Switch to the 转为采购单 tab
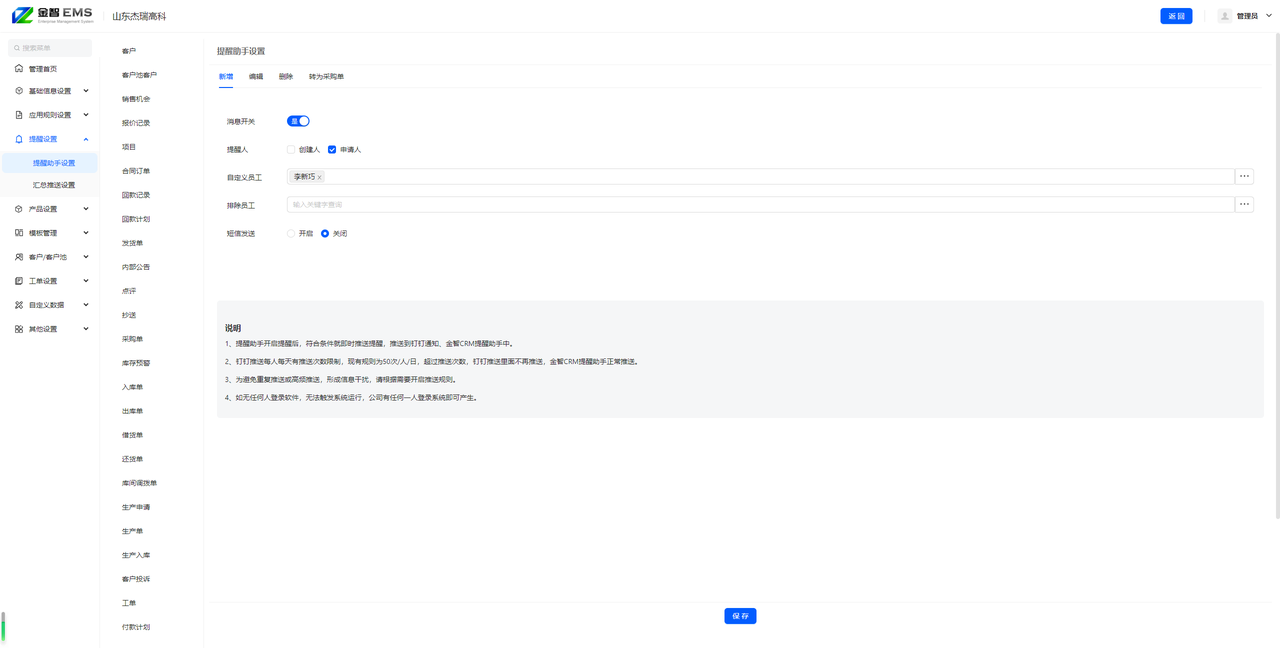 (x=326, y=77)
